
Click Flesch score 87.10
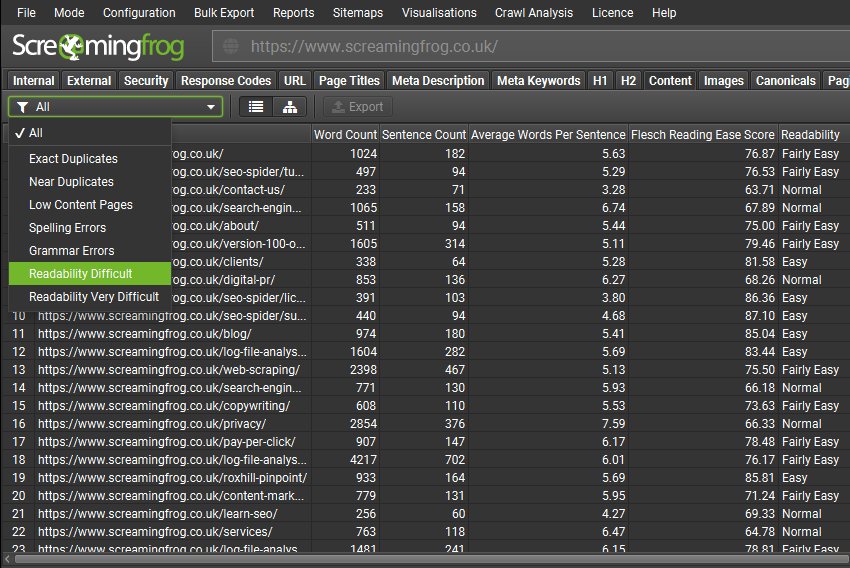tap(760, 315)
